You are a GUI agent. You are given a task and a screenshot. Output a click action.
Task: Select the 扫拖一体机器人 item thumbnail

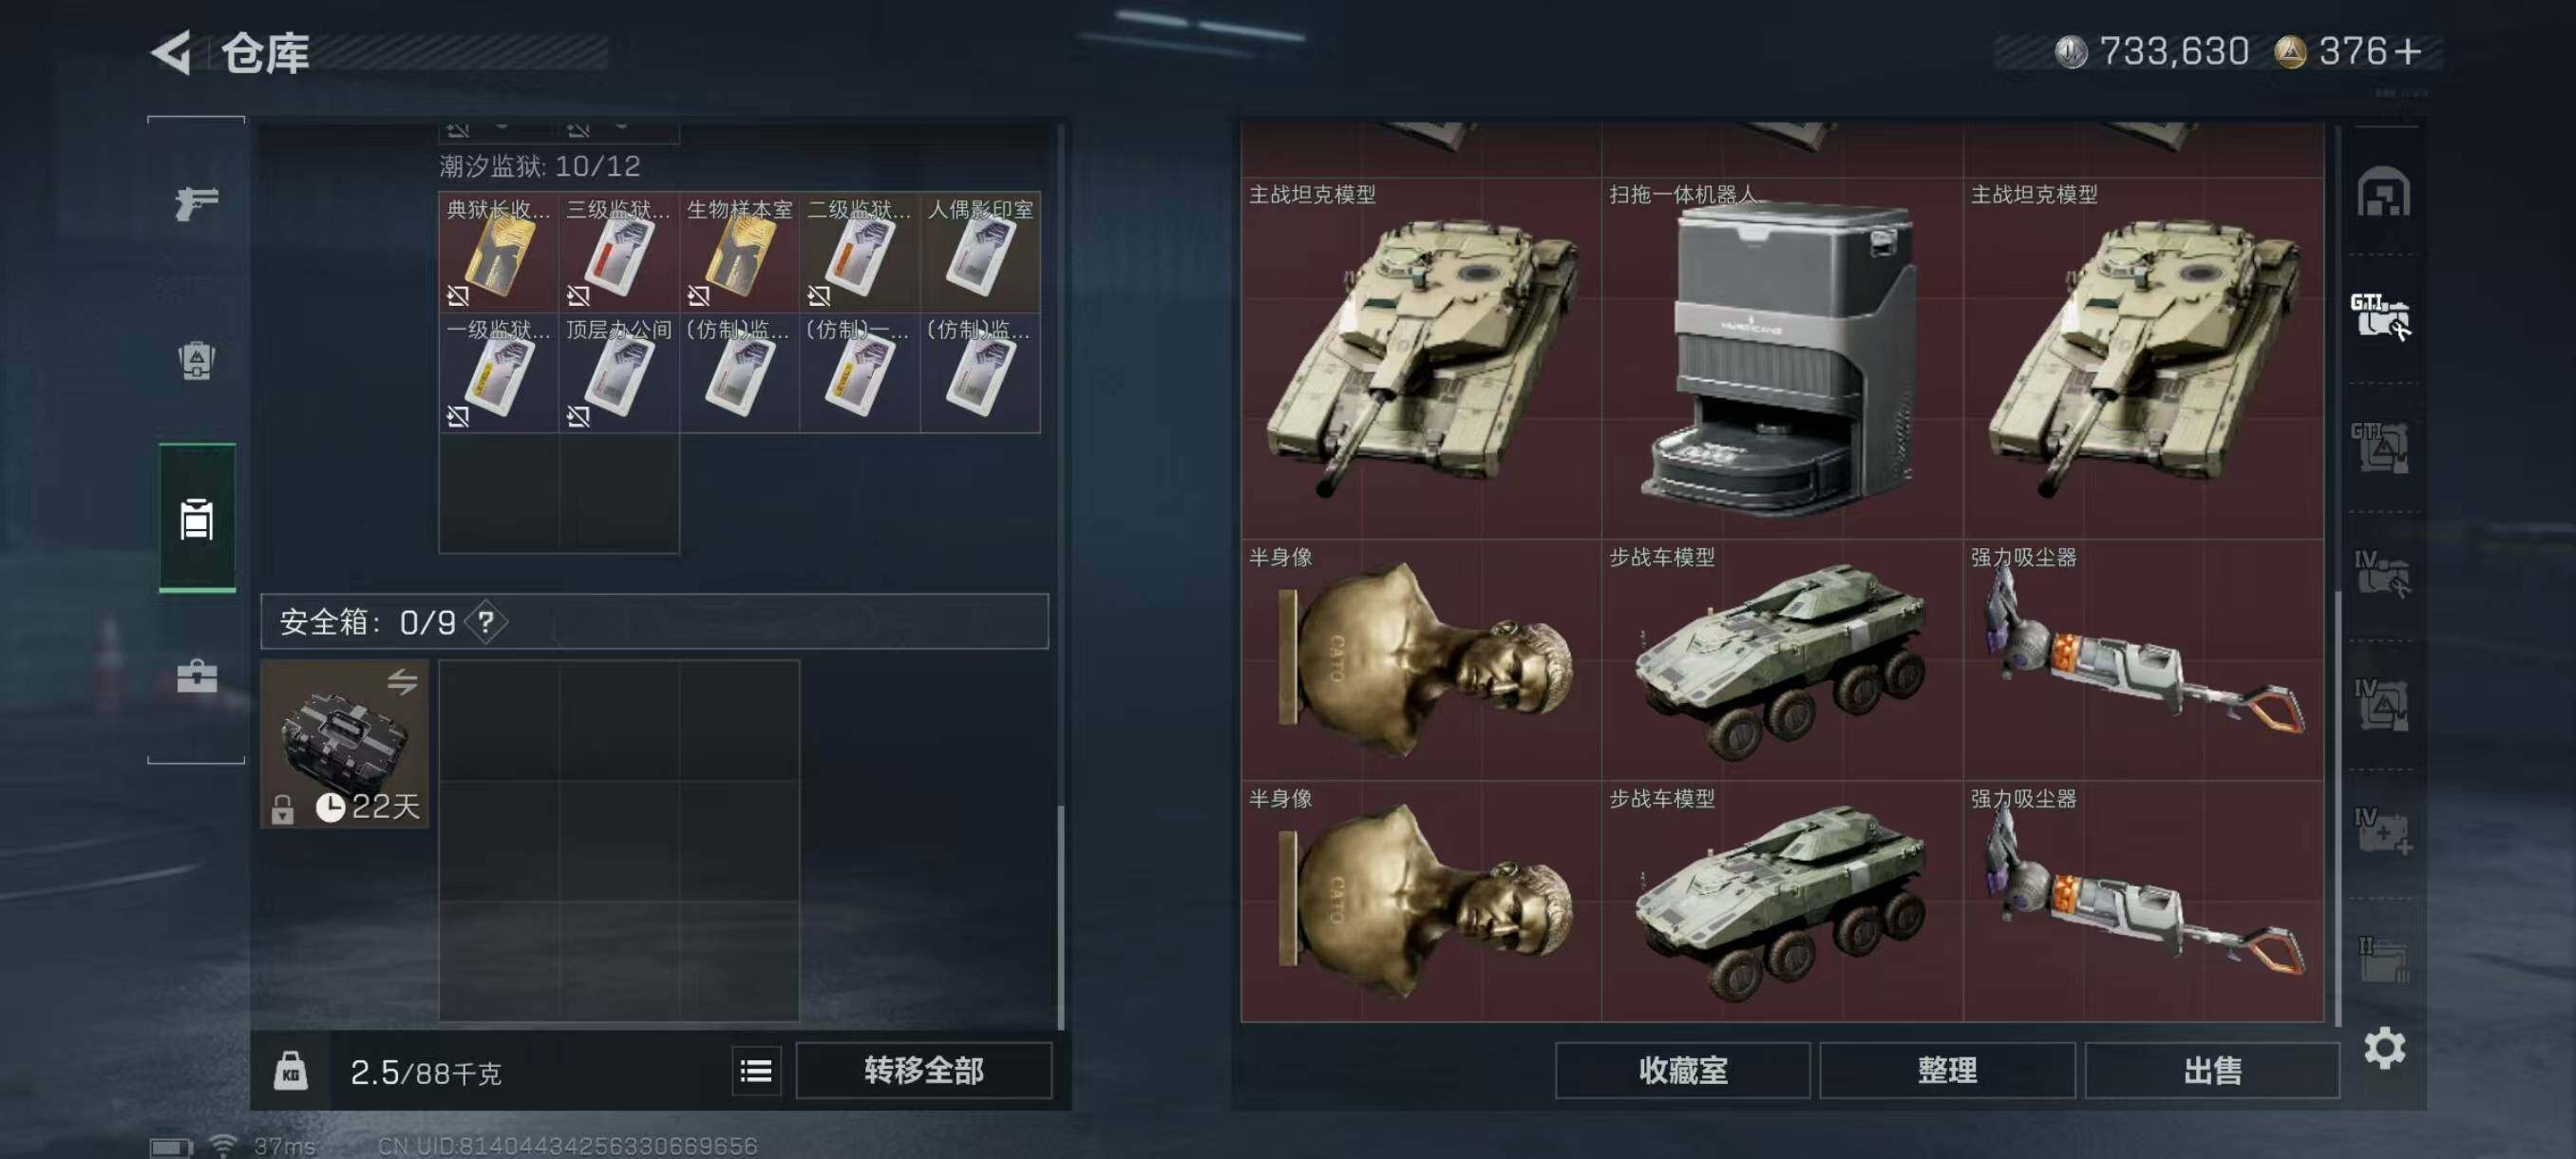(1781, 359)
